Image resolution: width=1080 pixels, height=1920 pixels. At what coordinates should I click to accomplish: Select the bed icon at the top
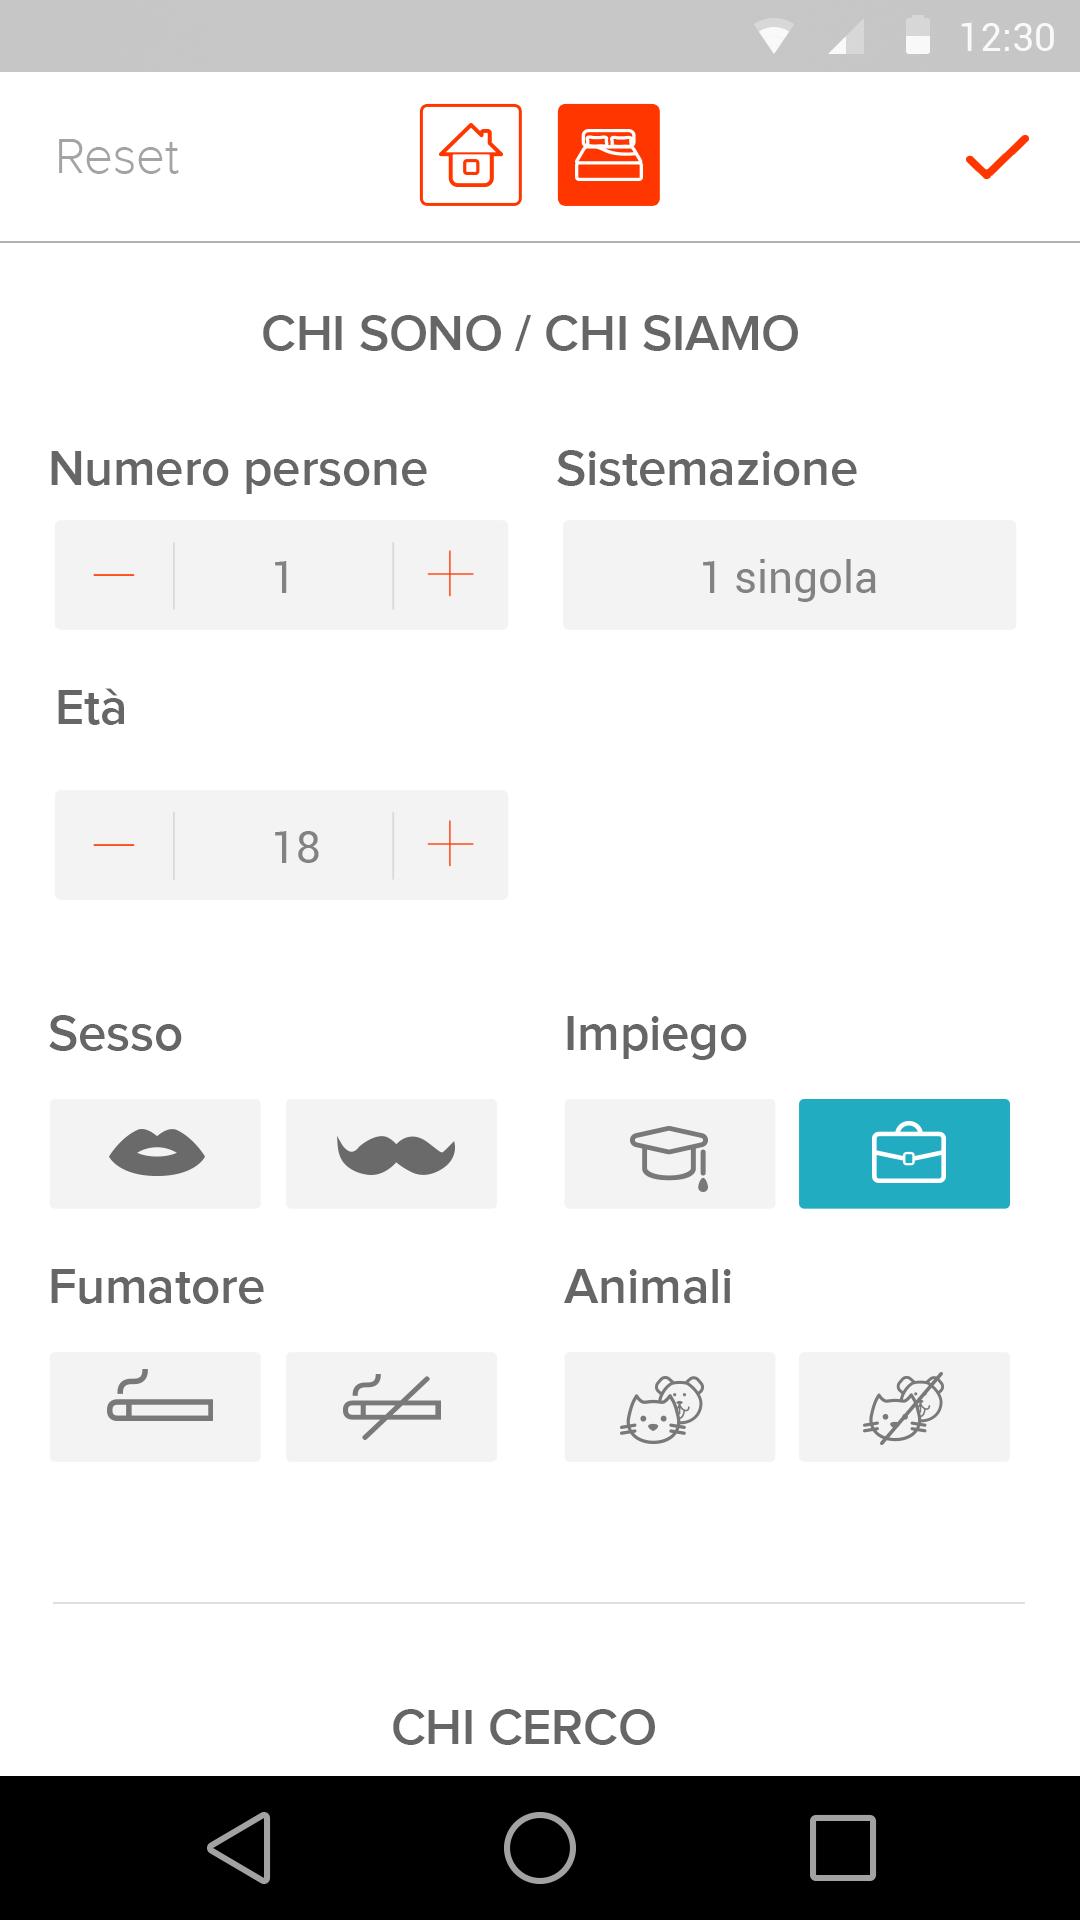coord(608,155)
